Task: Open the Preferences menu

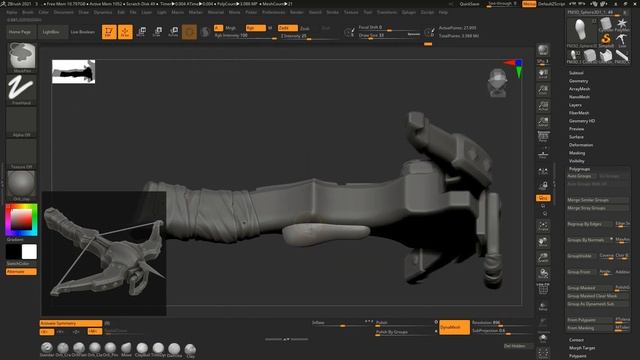Action: pyautogui.click(x=273, y=12)
